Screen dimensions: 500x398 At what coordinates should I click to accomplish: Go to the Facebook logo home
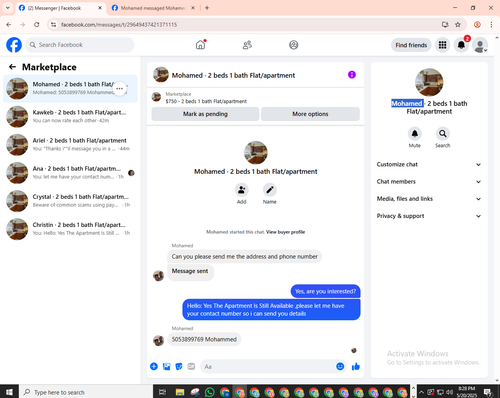pos(14,45)
